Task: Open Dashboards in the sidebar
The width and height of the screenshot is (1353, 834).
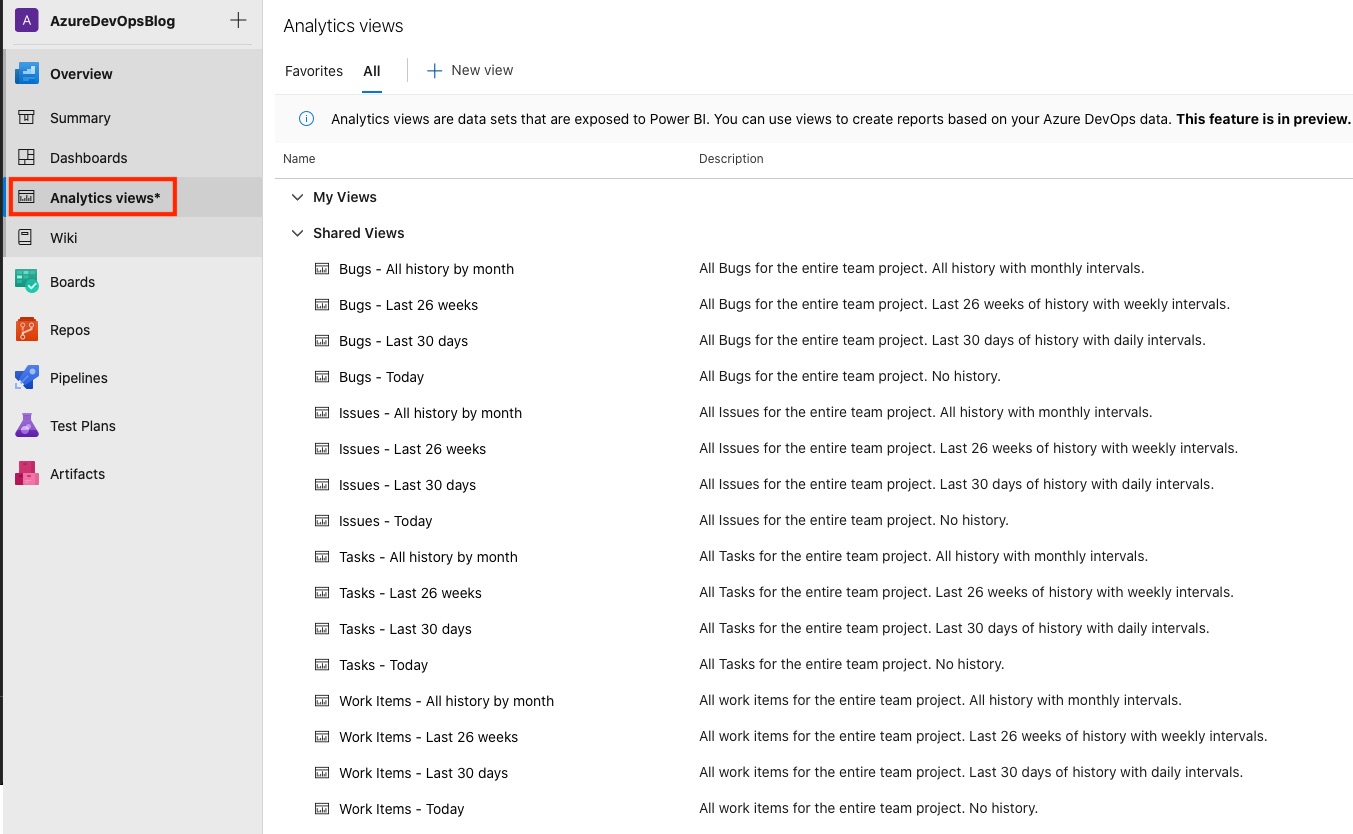Action: coord(89,158)
